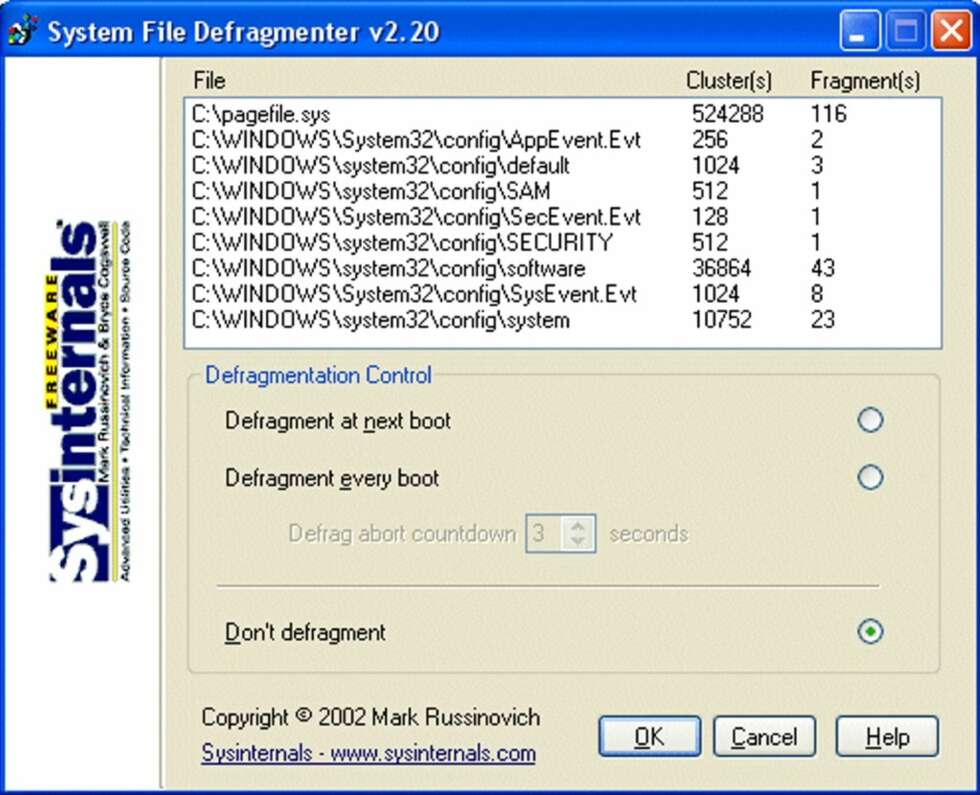
Task: Minimize the System File Defragmenter window
Action: (x=860, y=30)
